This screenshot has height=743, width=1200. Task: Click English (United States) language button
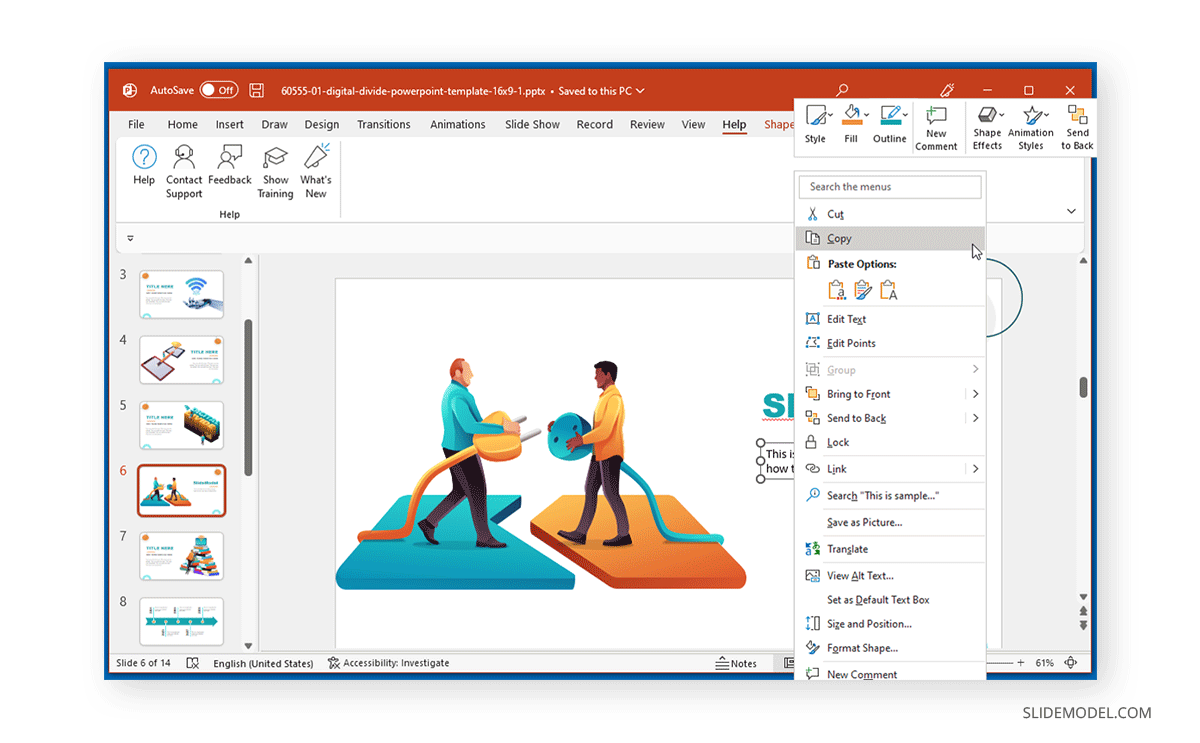click(x=263, y=662)
